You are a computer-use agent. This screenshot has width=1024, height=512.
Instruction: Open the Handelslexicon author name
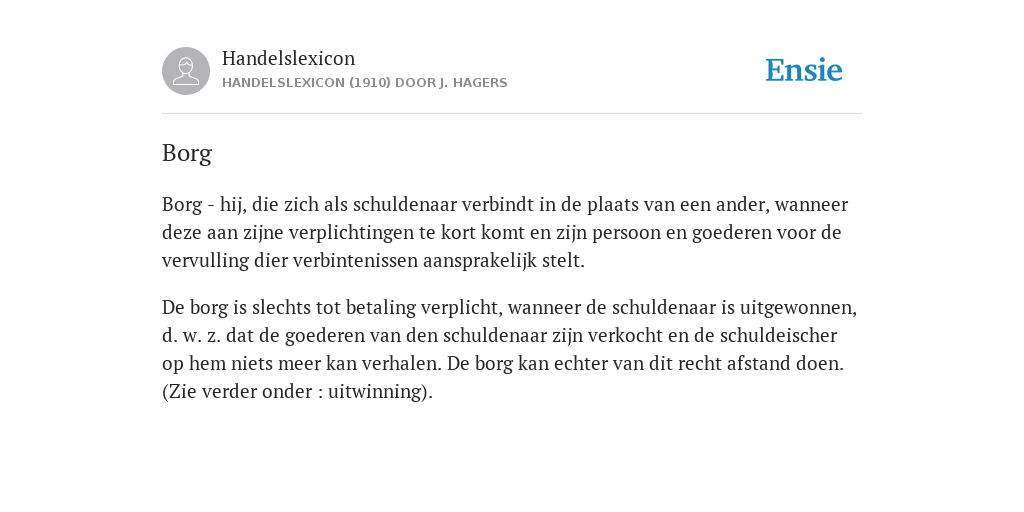point(289,58)
